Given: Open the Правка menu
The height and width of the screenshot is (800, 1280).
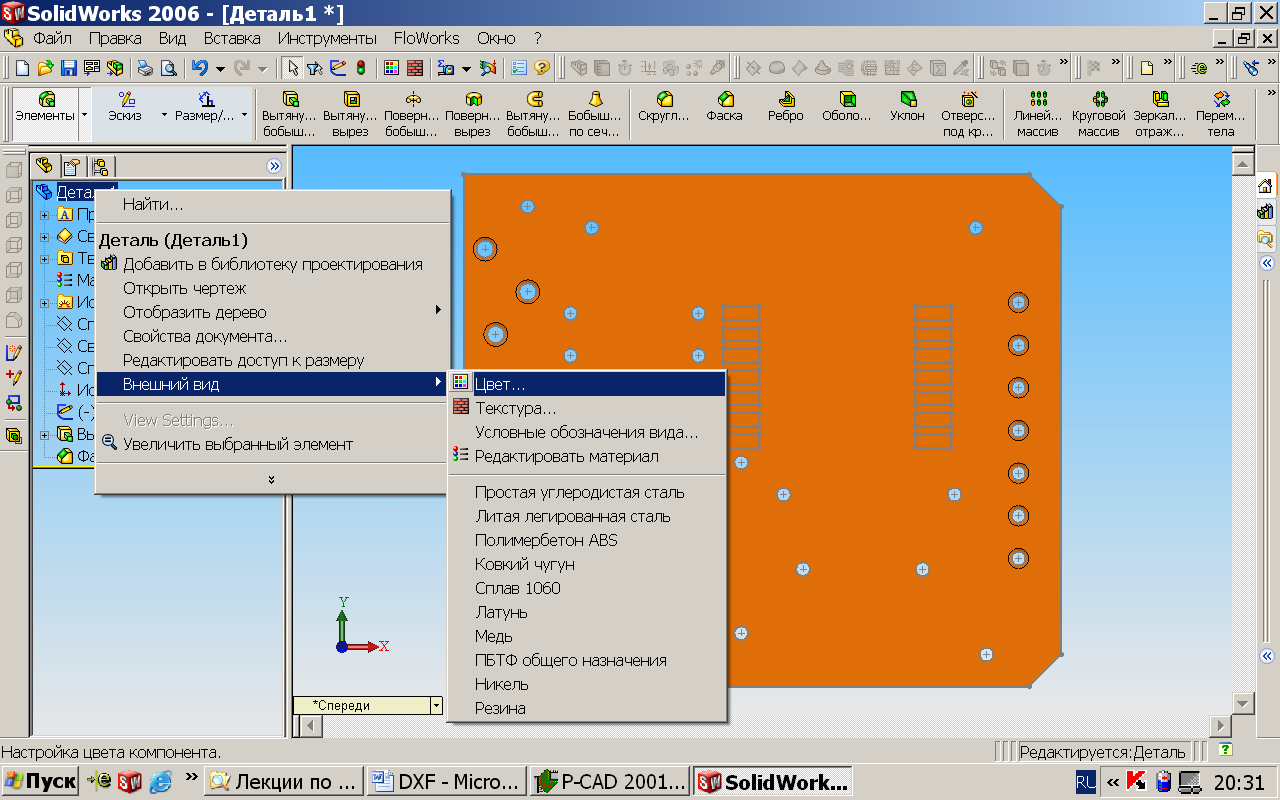Looking at the screenshot, I should click(x=115, y=38).
